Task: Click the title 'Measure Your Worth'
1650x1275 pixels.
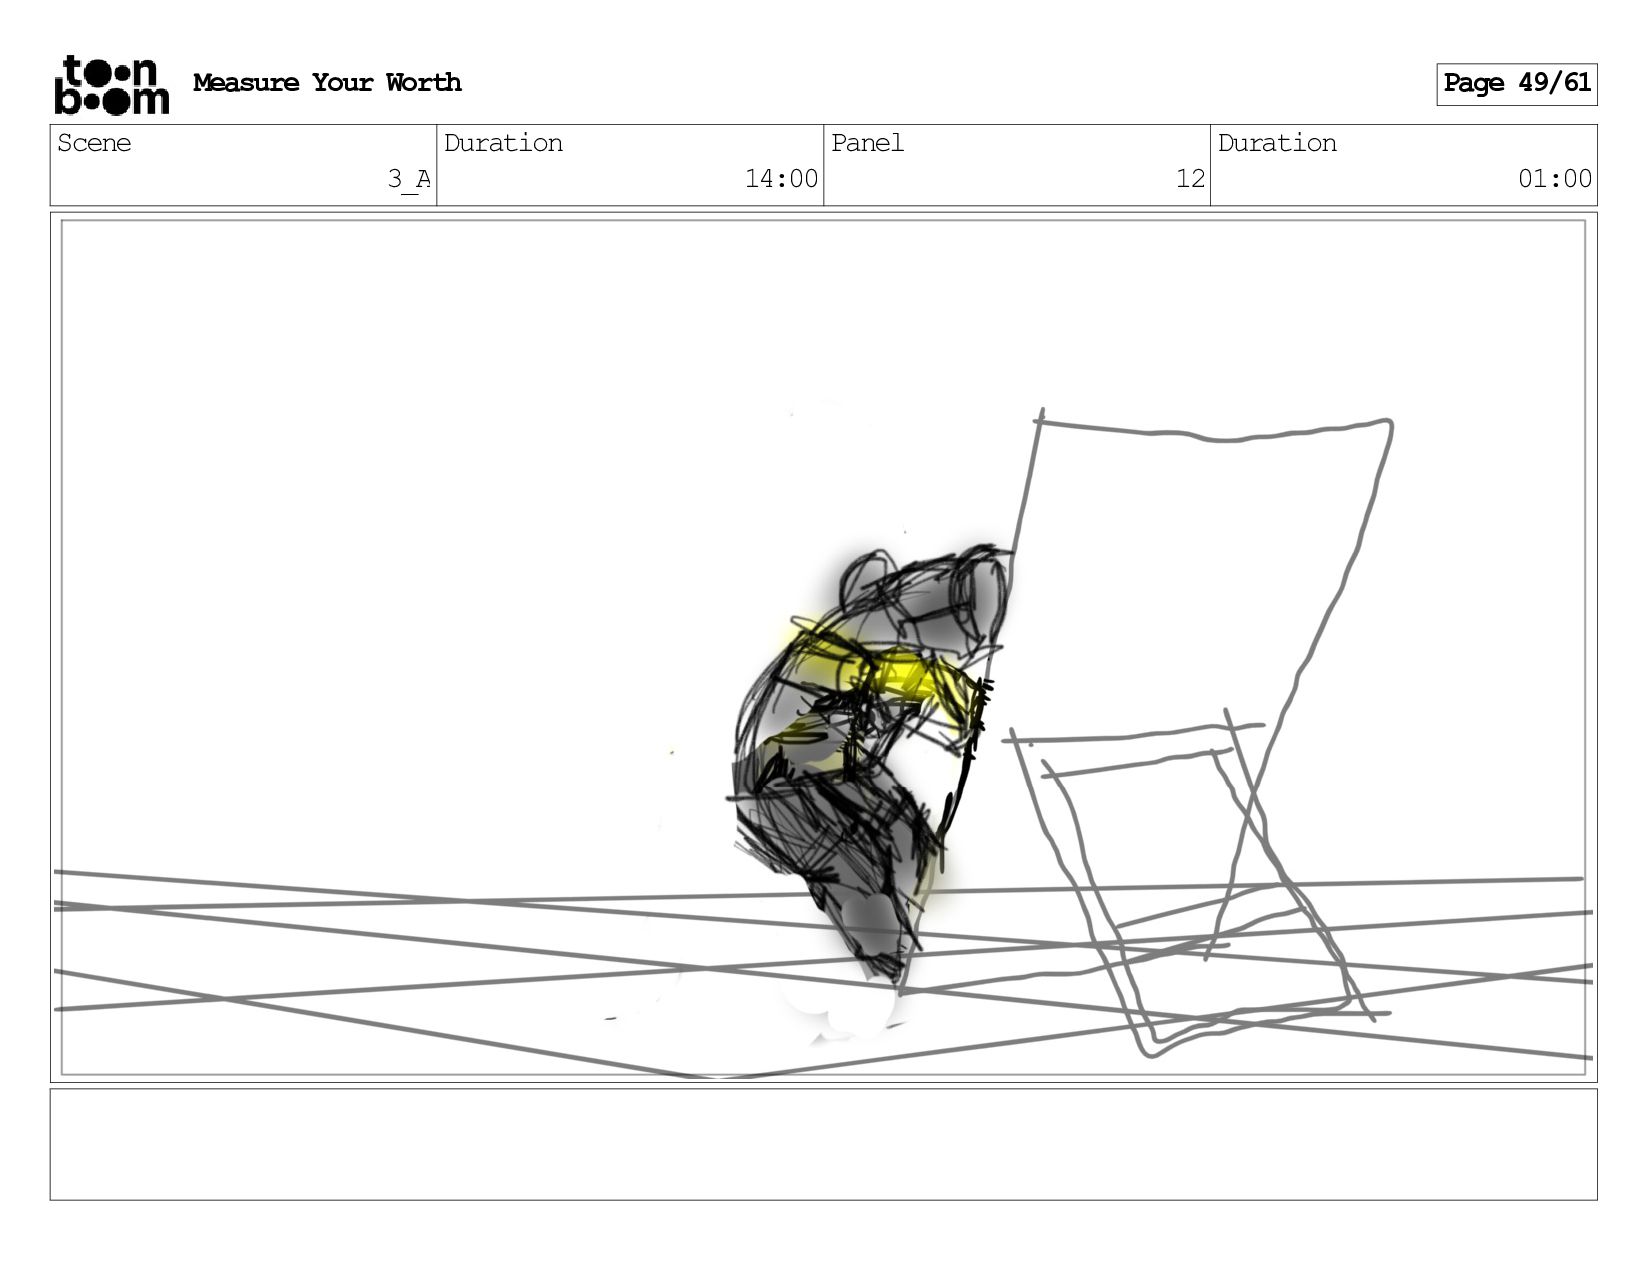Action: tap(327, 83)
